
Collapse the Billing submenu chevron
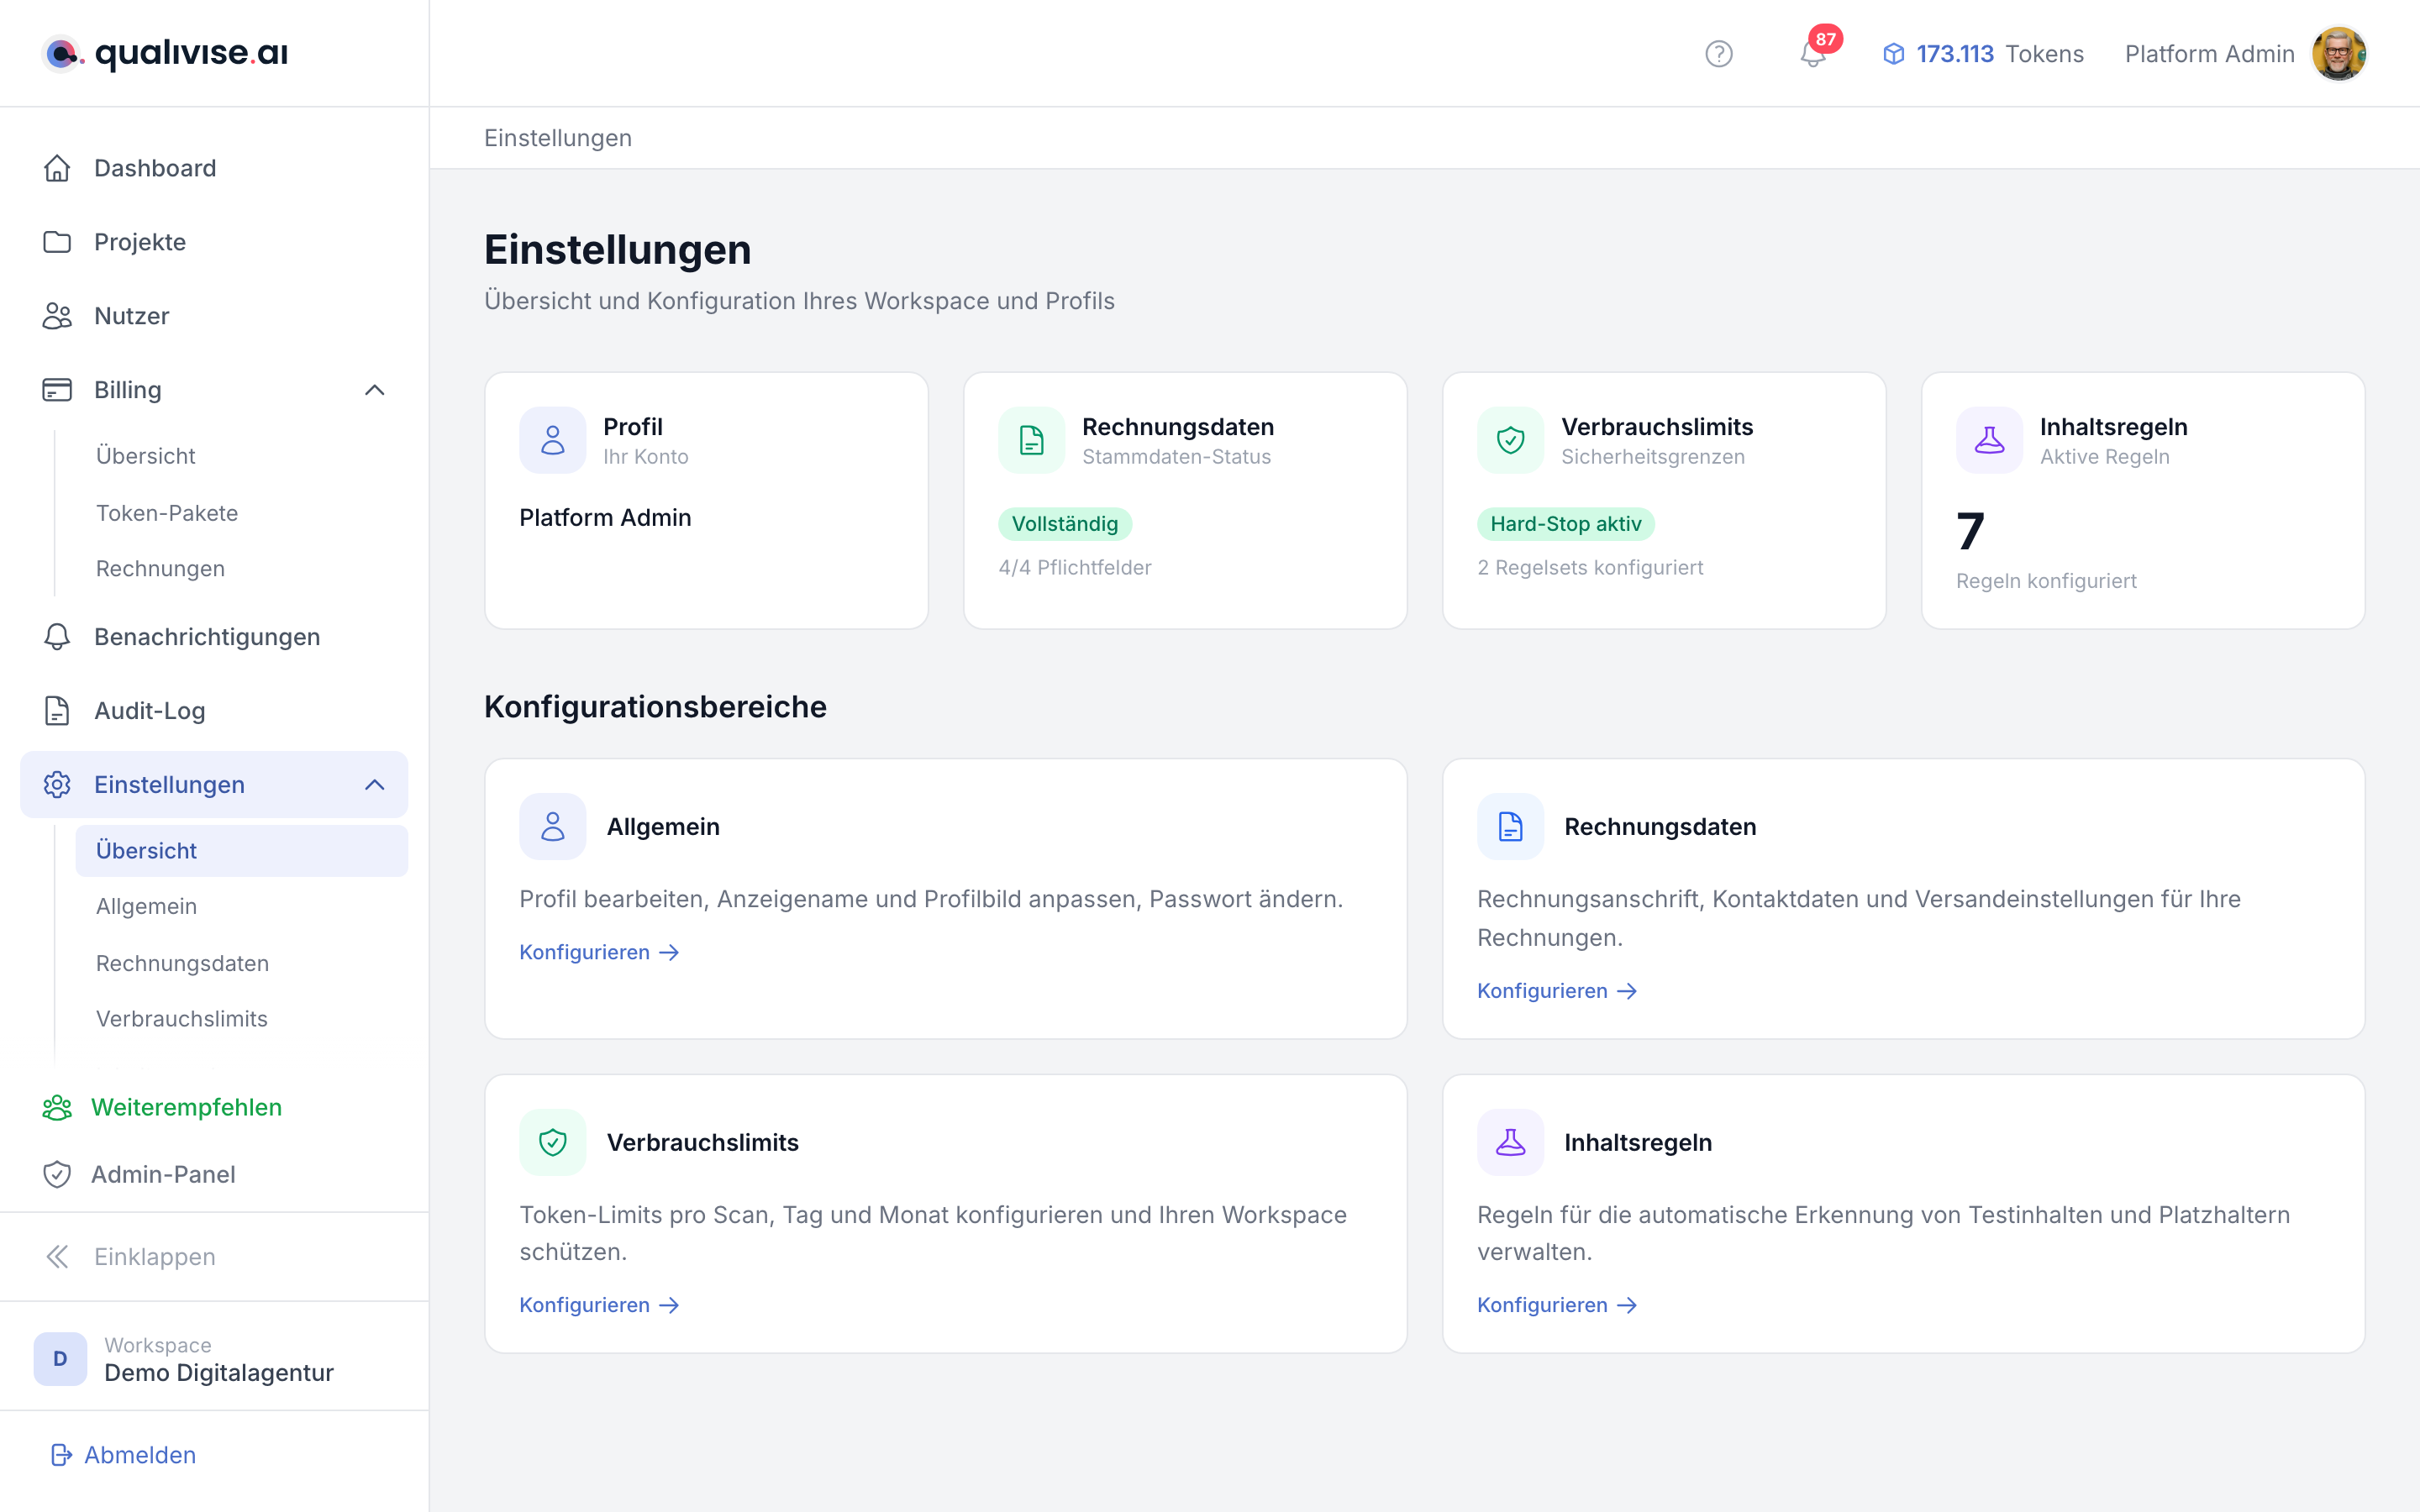pyautogui.click(x=375, y=390)
